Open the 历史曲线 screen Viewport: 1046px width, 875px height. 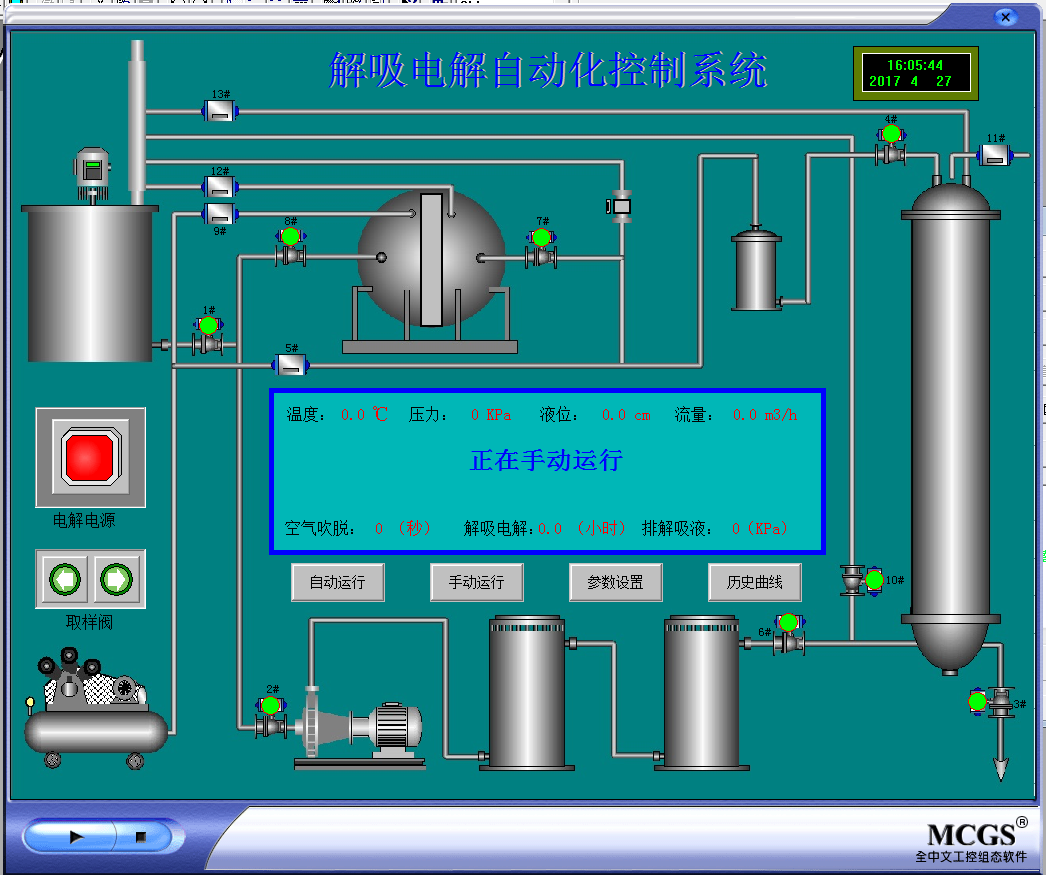(x=755, y=582)
